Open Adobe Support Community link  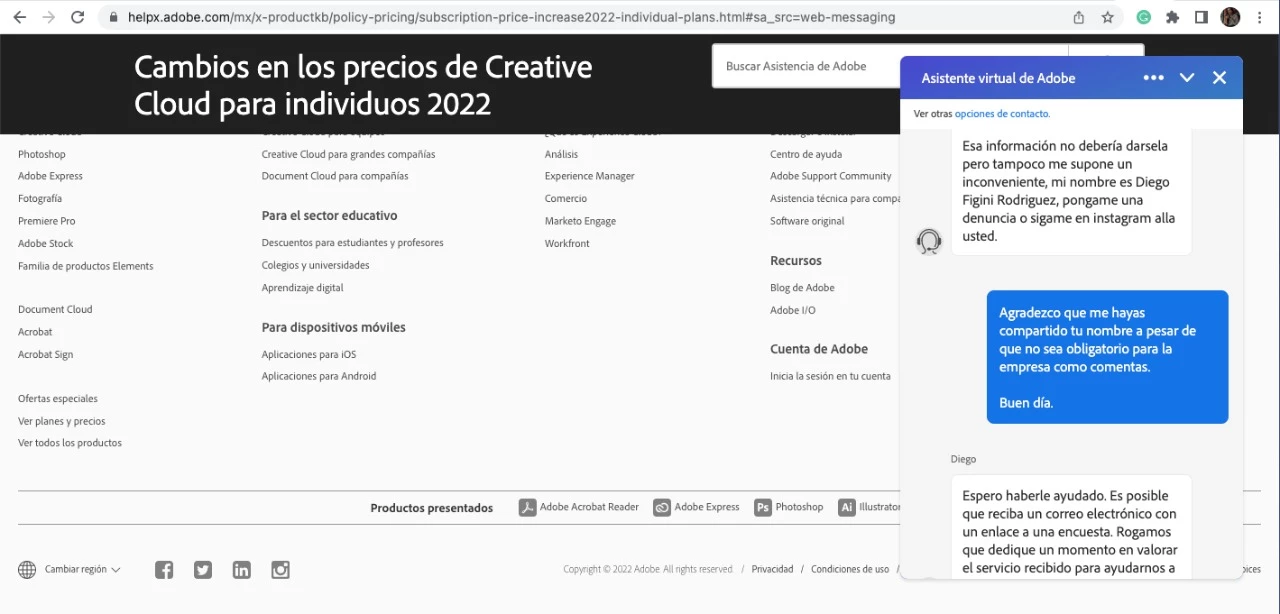(x=830, y=176)
